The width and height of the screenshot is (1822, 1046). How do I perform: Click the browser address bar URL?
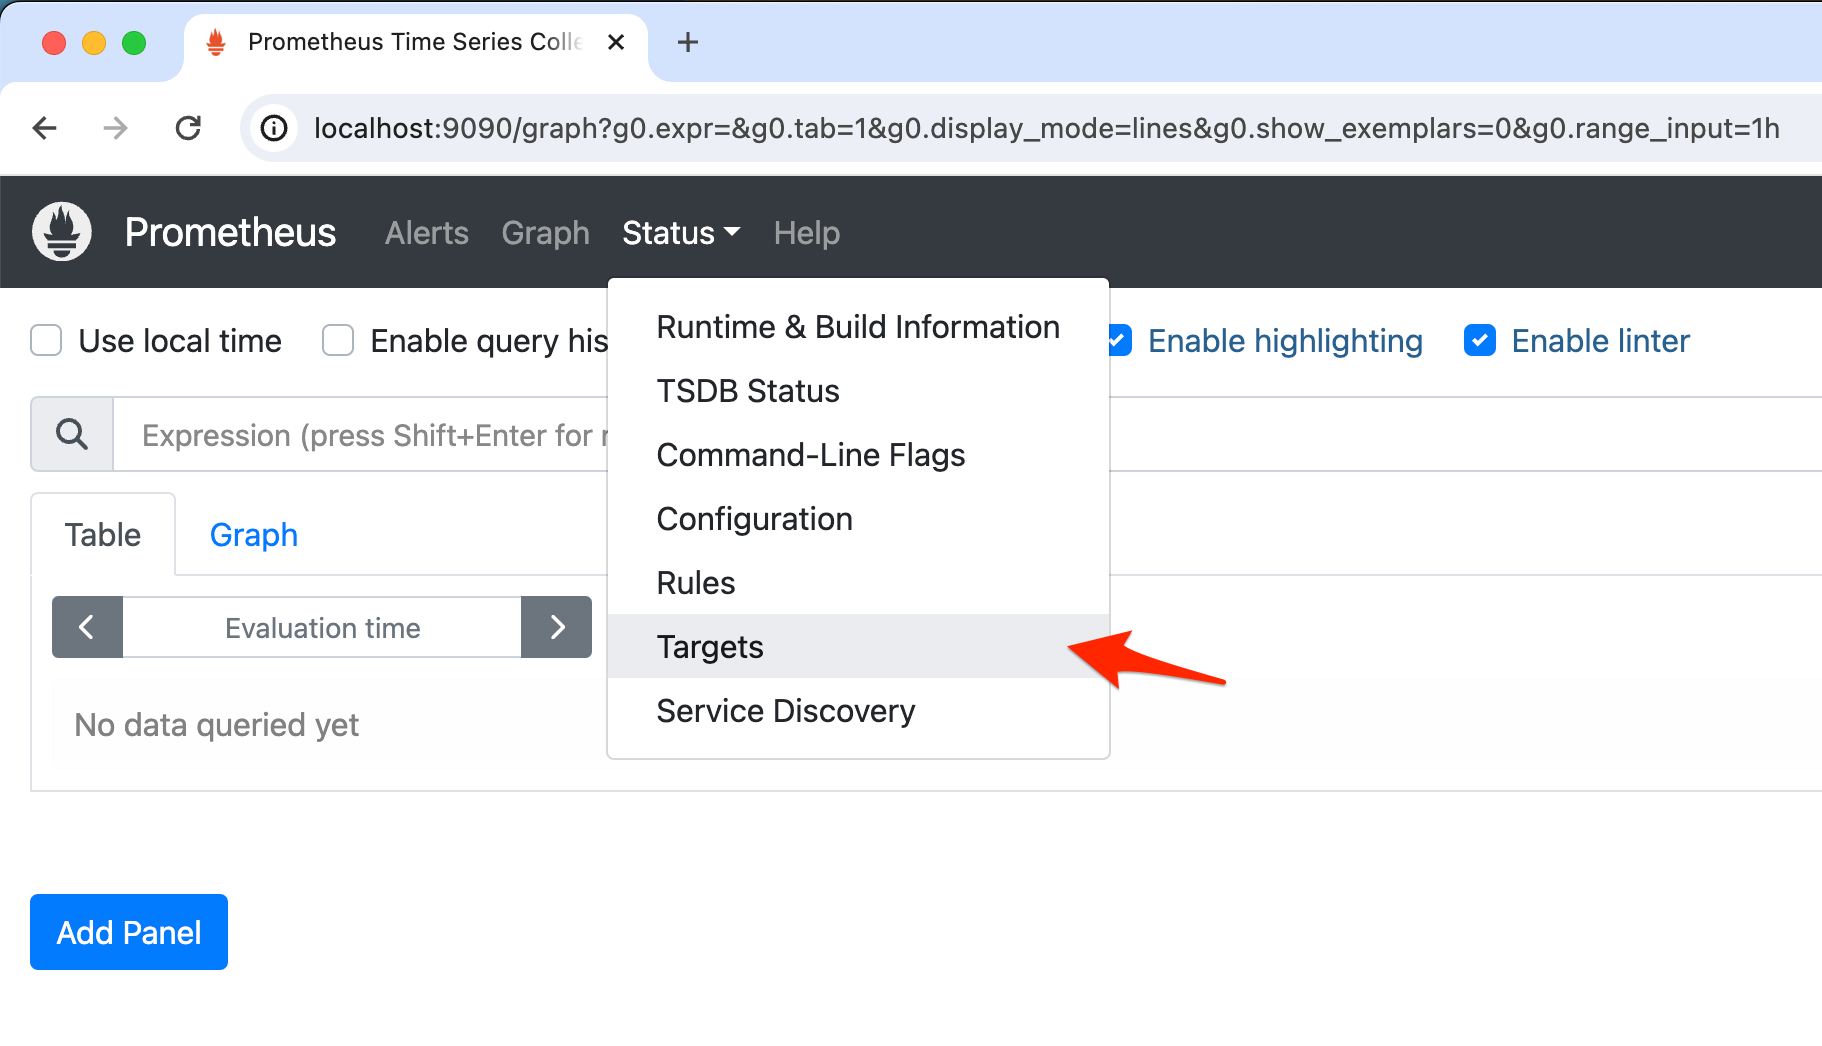click(x=1046, y=128)
